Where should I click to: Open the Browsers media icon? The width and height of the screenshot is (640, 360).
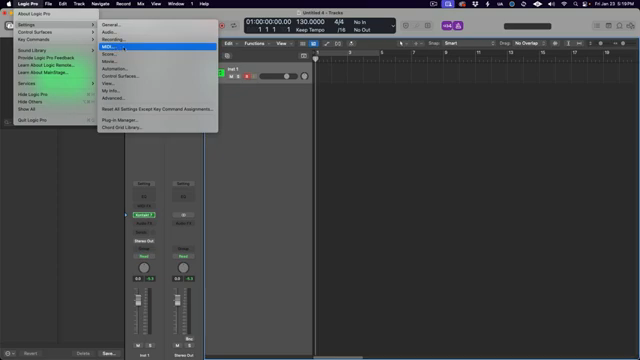[631, 26]
